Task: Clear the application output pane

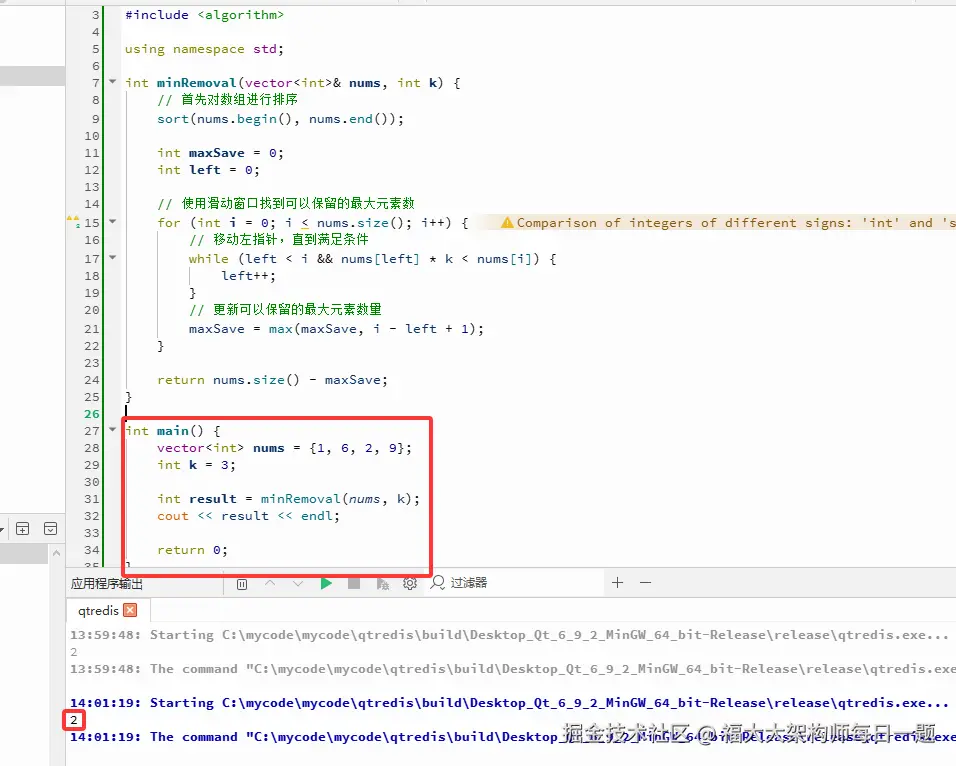Action: pos(242,584)
